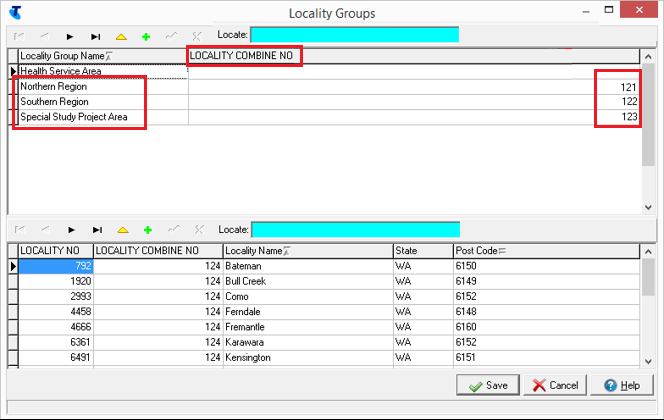664x420 pixels.
Task: Open Help for Locality Groups
Action: click(622, 385)
